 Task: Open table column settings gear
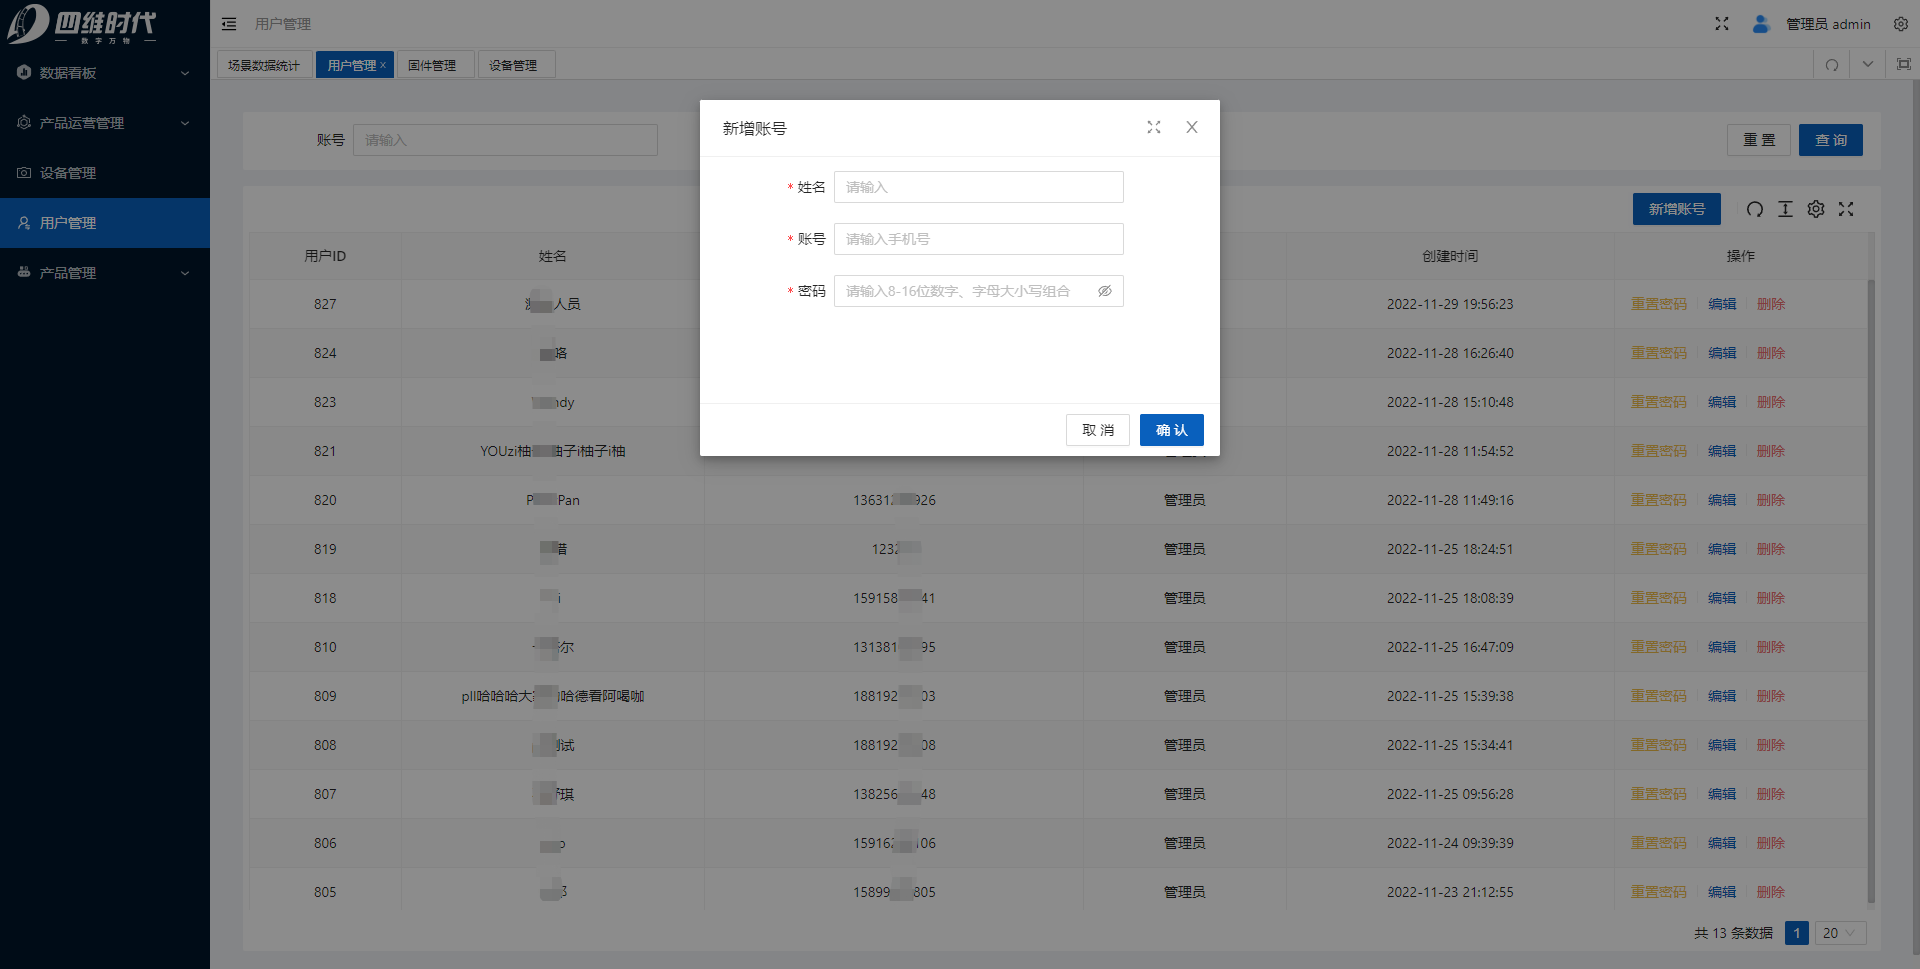[x=1816, y=209]
